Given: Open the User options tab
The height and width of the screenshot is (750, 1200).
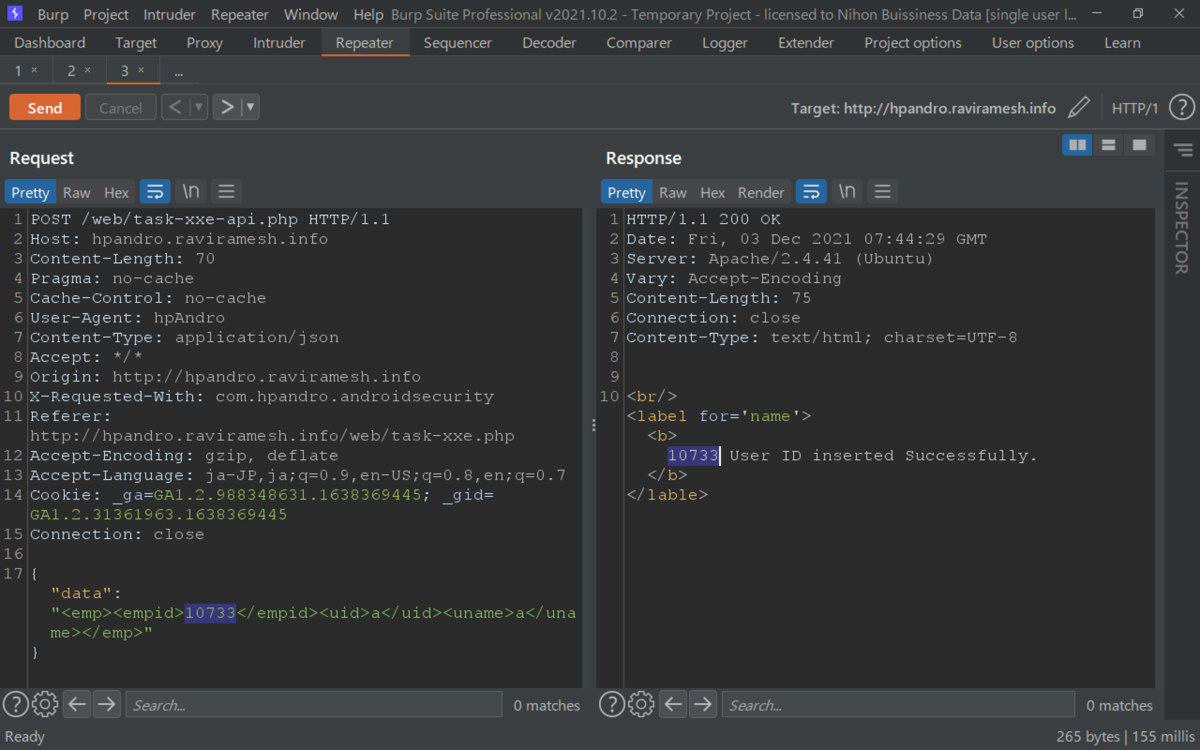Looking at the screenshot, I should [1033, 43].
